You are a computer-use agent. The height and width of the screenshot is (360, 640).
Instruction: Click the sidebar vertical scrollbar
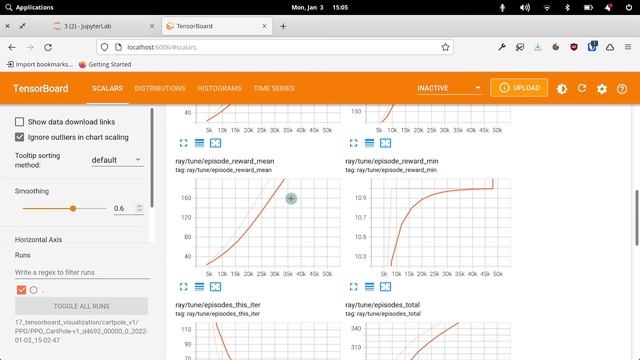(152, 158)
